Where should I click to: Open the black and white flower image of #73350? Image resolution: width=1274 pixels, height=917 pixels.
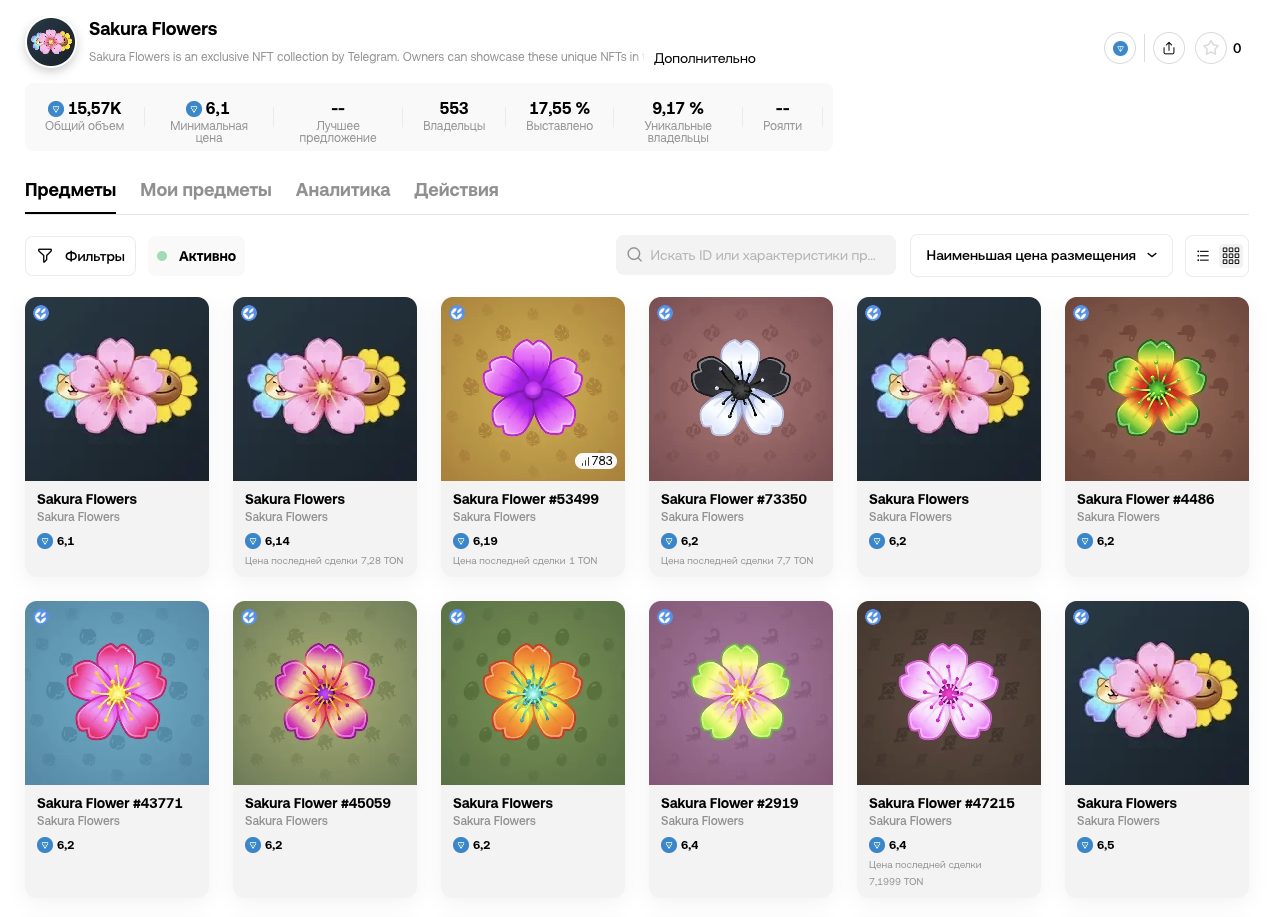point(741,389)
